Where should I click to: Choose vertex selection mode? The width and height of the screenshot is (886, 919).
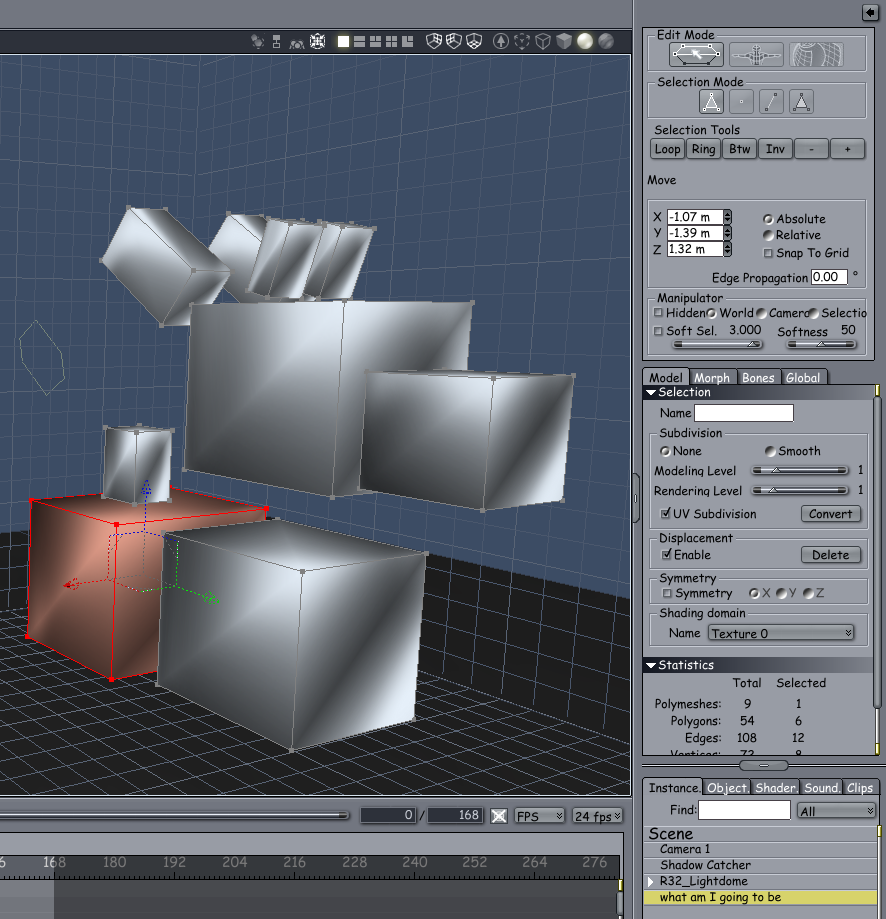point(741,102)
